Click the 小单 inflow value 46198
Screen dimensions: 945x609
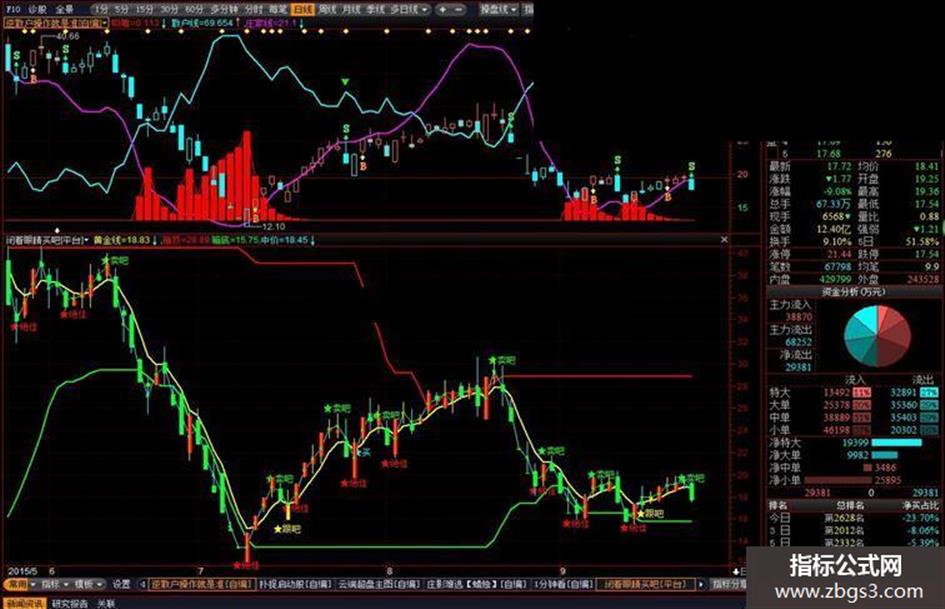[837, 430]
